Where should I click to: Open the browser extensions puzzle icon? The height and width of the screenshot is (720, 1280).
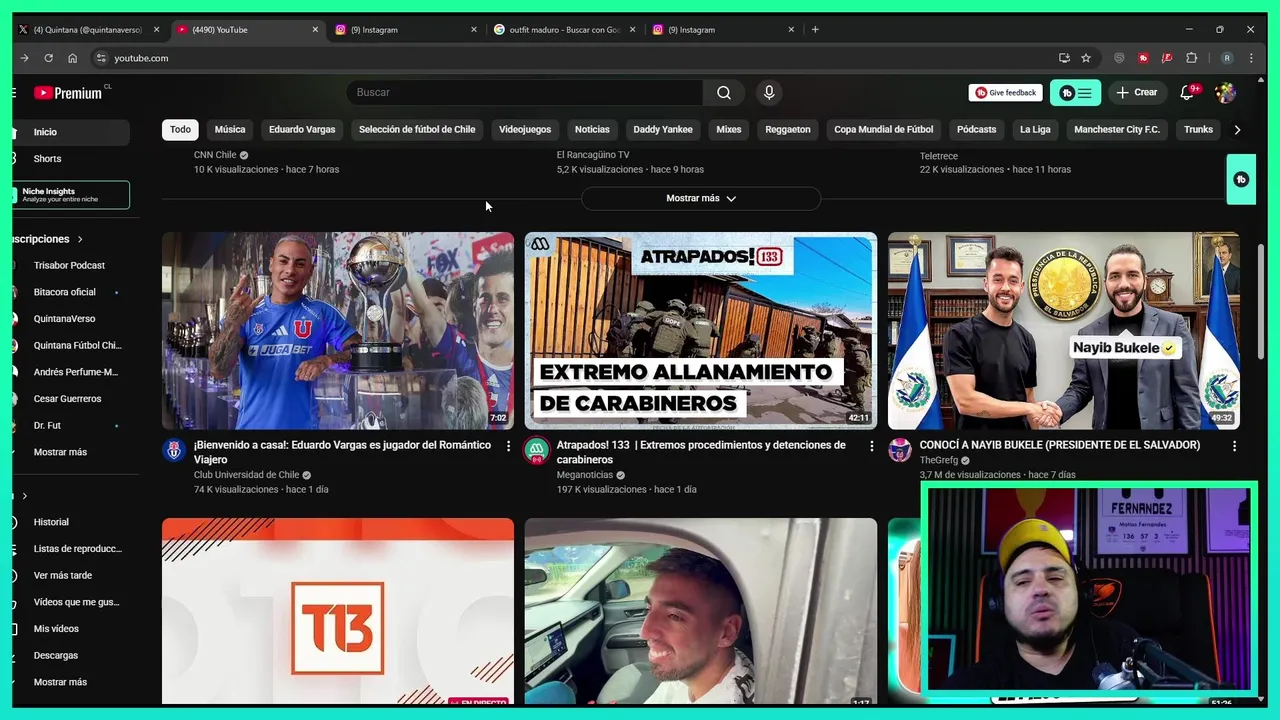[1192, 58]
